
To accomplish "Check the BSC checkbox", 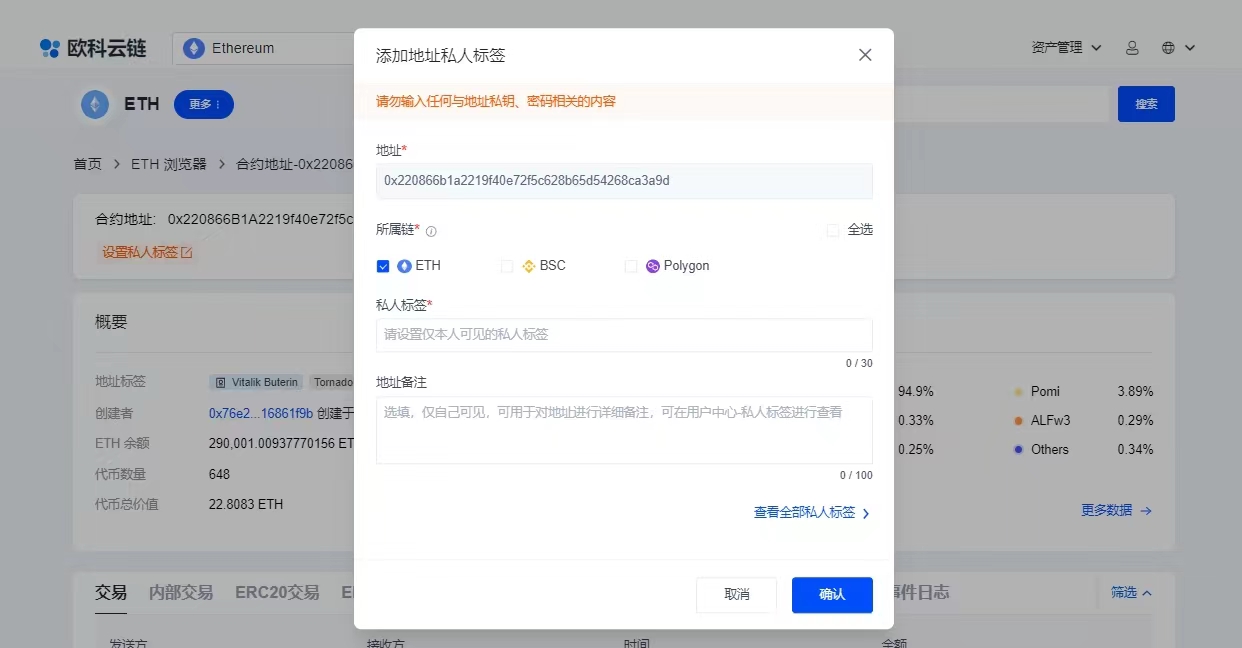I will point(507,265).
